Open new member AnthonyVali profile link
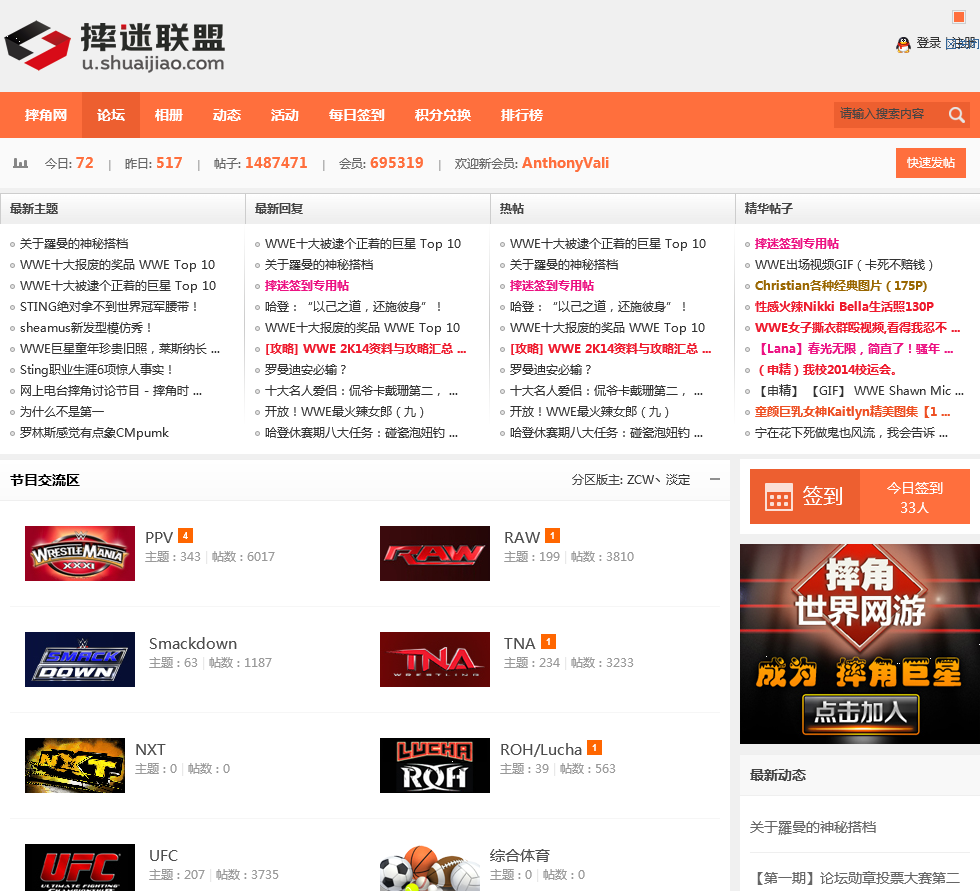Screen dimensions: 980x891 coord(566,163)
